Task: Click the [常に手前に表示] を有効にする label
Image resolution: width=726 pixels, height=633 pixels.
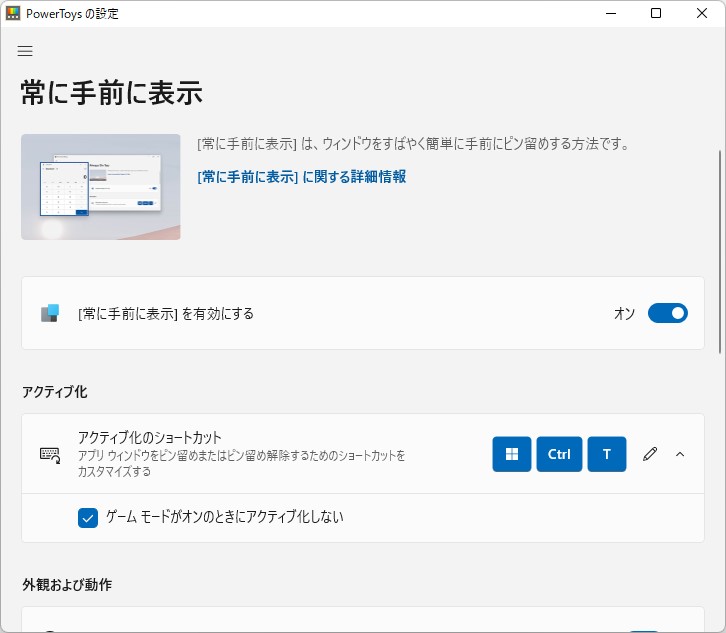Action: [166, 314]
